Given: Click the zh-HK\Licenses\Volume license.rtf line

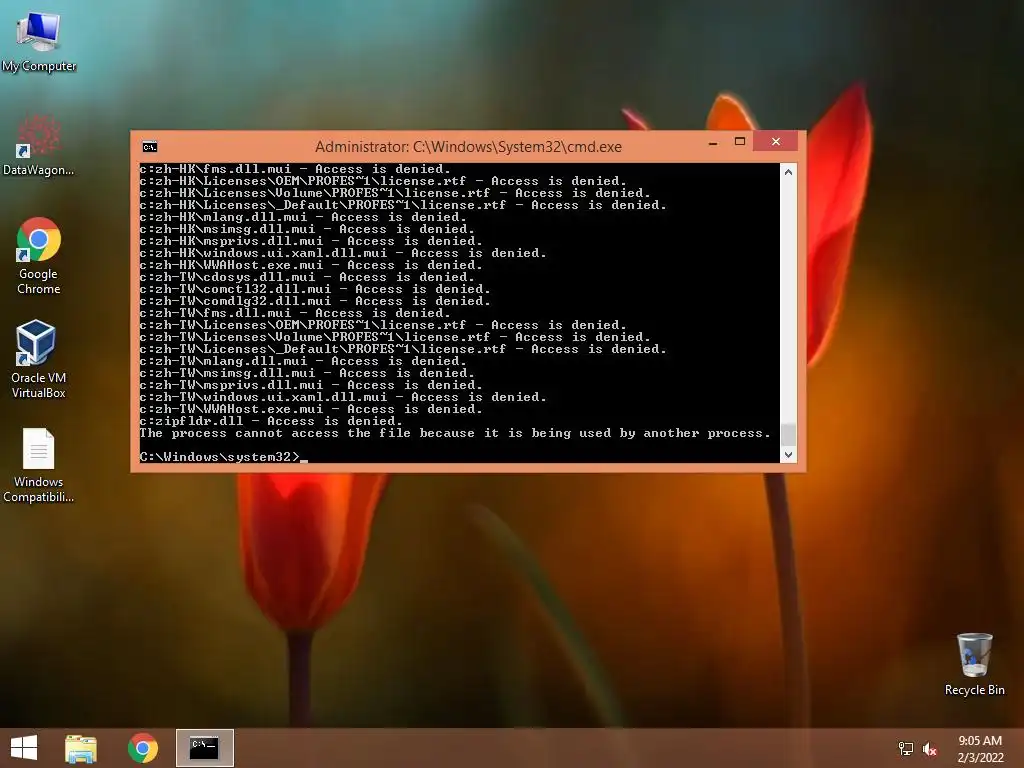Looking at the screenshot, I should click(395, 193).
